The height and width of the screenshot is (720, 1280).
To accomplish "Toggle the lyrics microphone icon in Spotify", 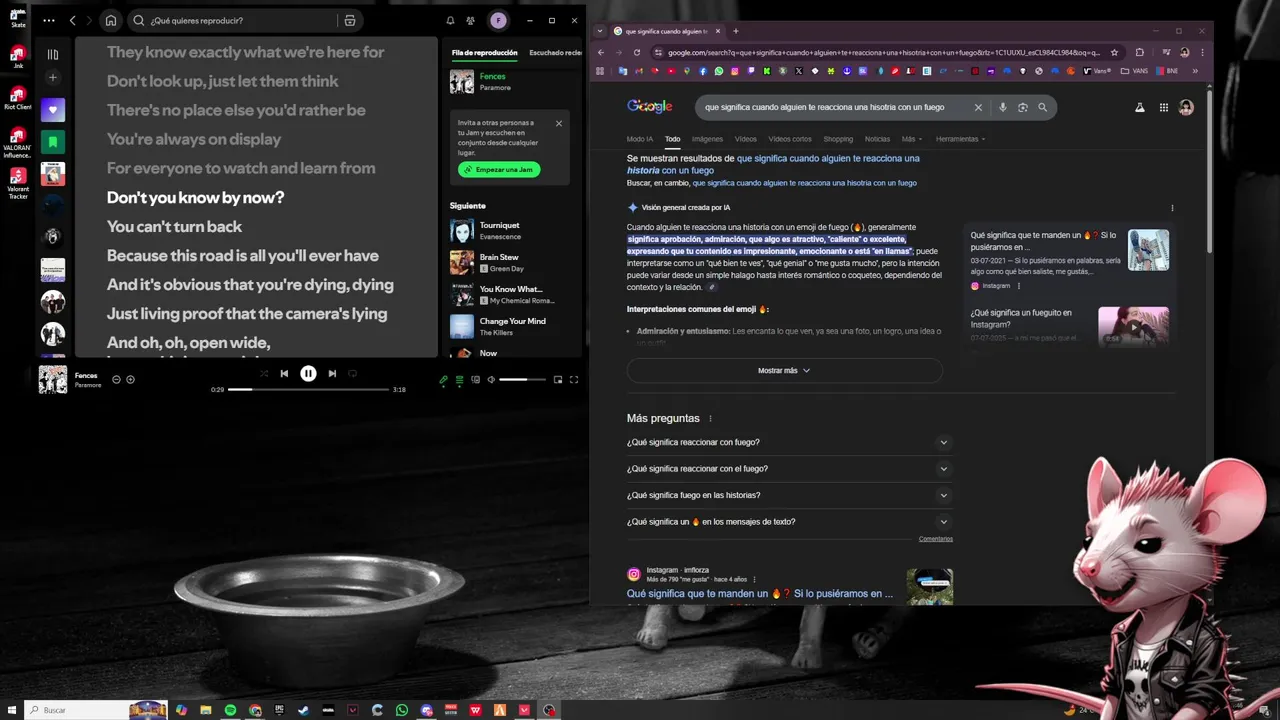I will 444,380.
